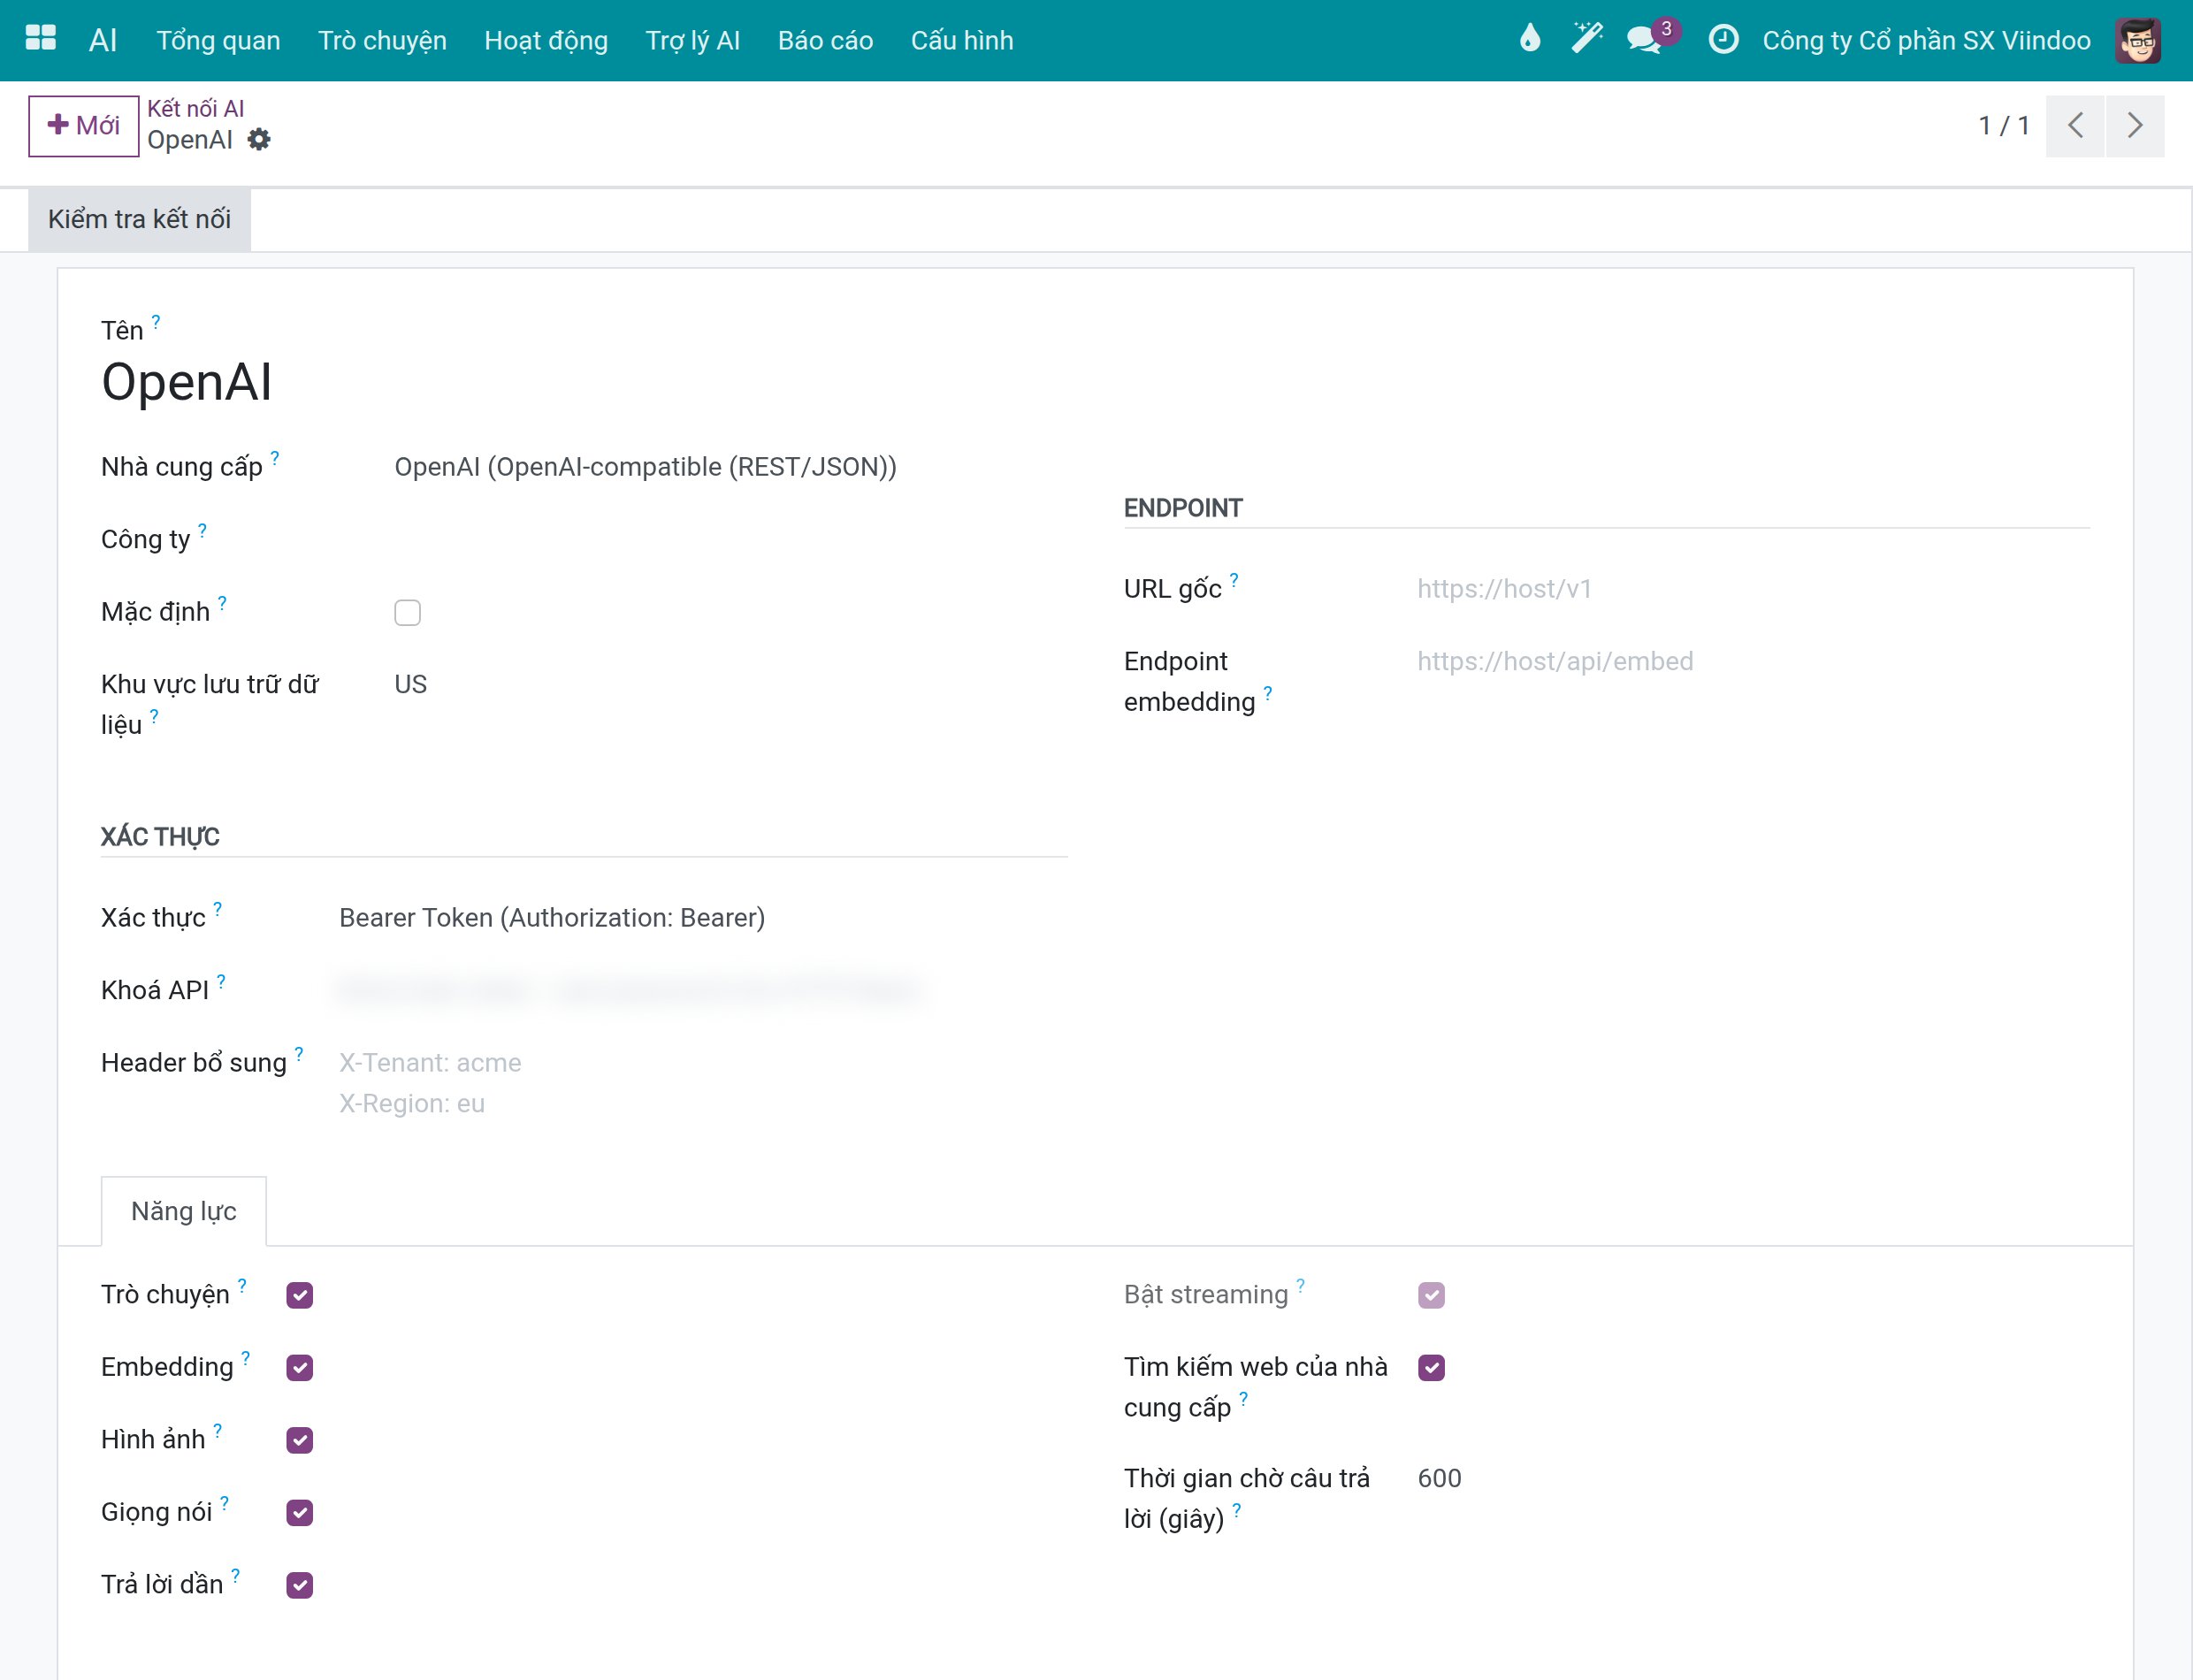Open the Cấu hình menu
This screenshot has height=1680, width=2193.
point(961,40)
